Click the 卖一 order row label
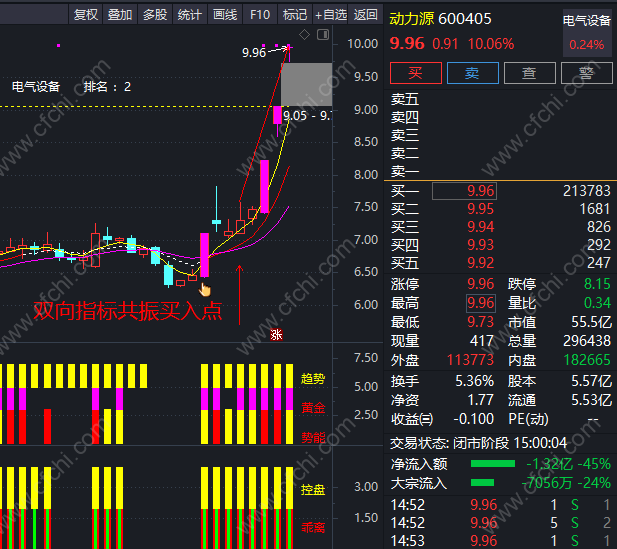This screenshot has width=617, height=549. click(405, 172)
